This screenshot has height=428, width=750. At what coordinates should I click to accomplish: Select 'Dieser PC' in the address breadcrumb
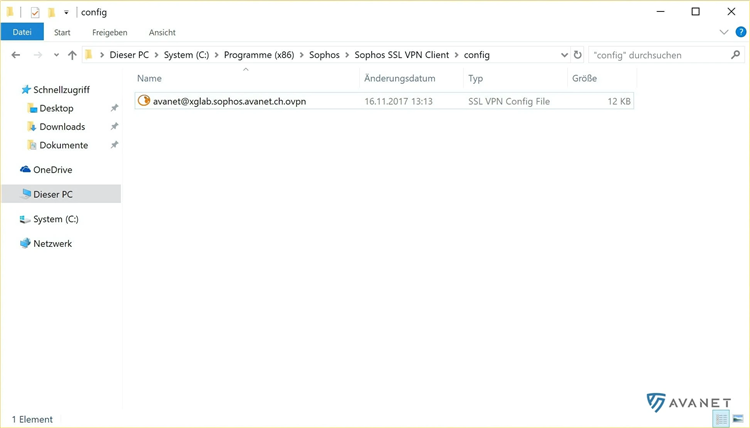click(129, 55)
